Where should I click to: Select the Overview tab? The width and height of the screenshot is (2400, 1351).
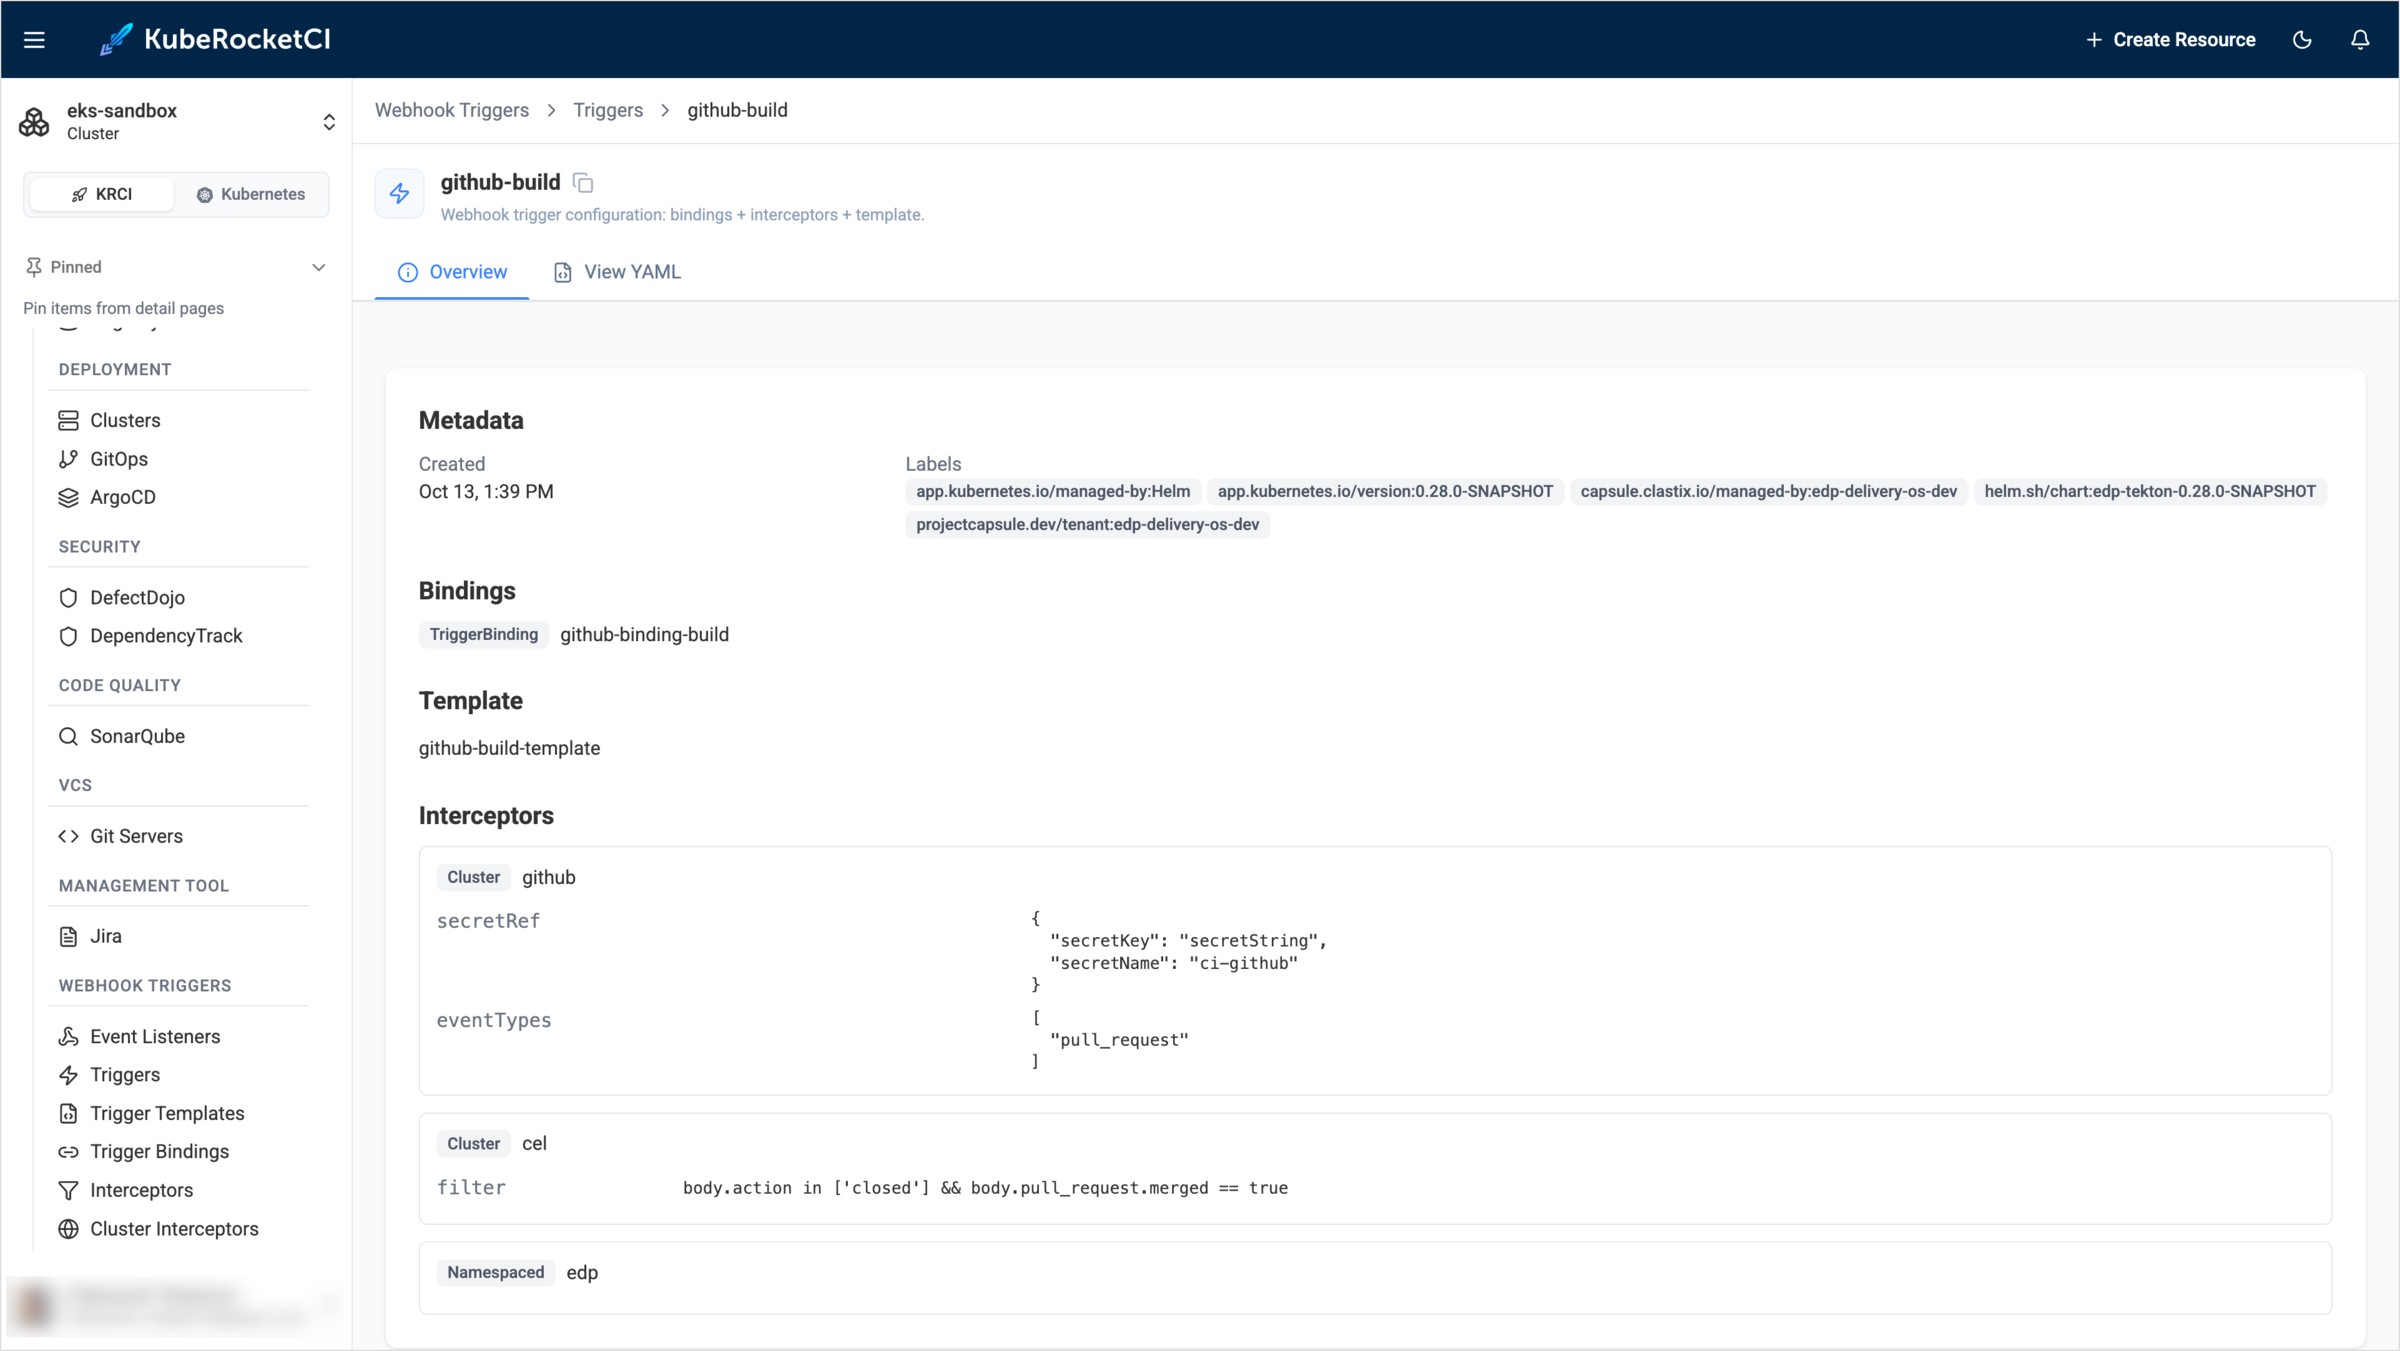point(452,272)
